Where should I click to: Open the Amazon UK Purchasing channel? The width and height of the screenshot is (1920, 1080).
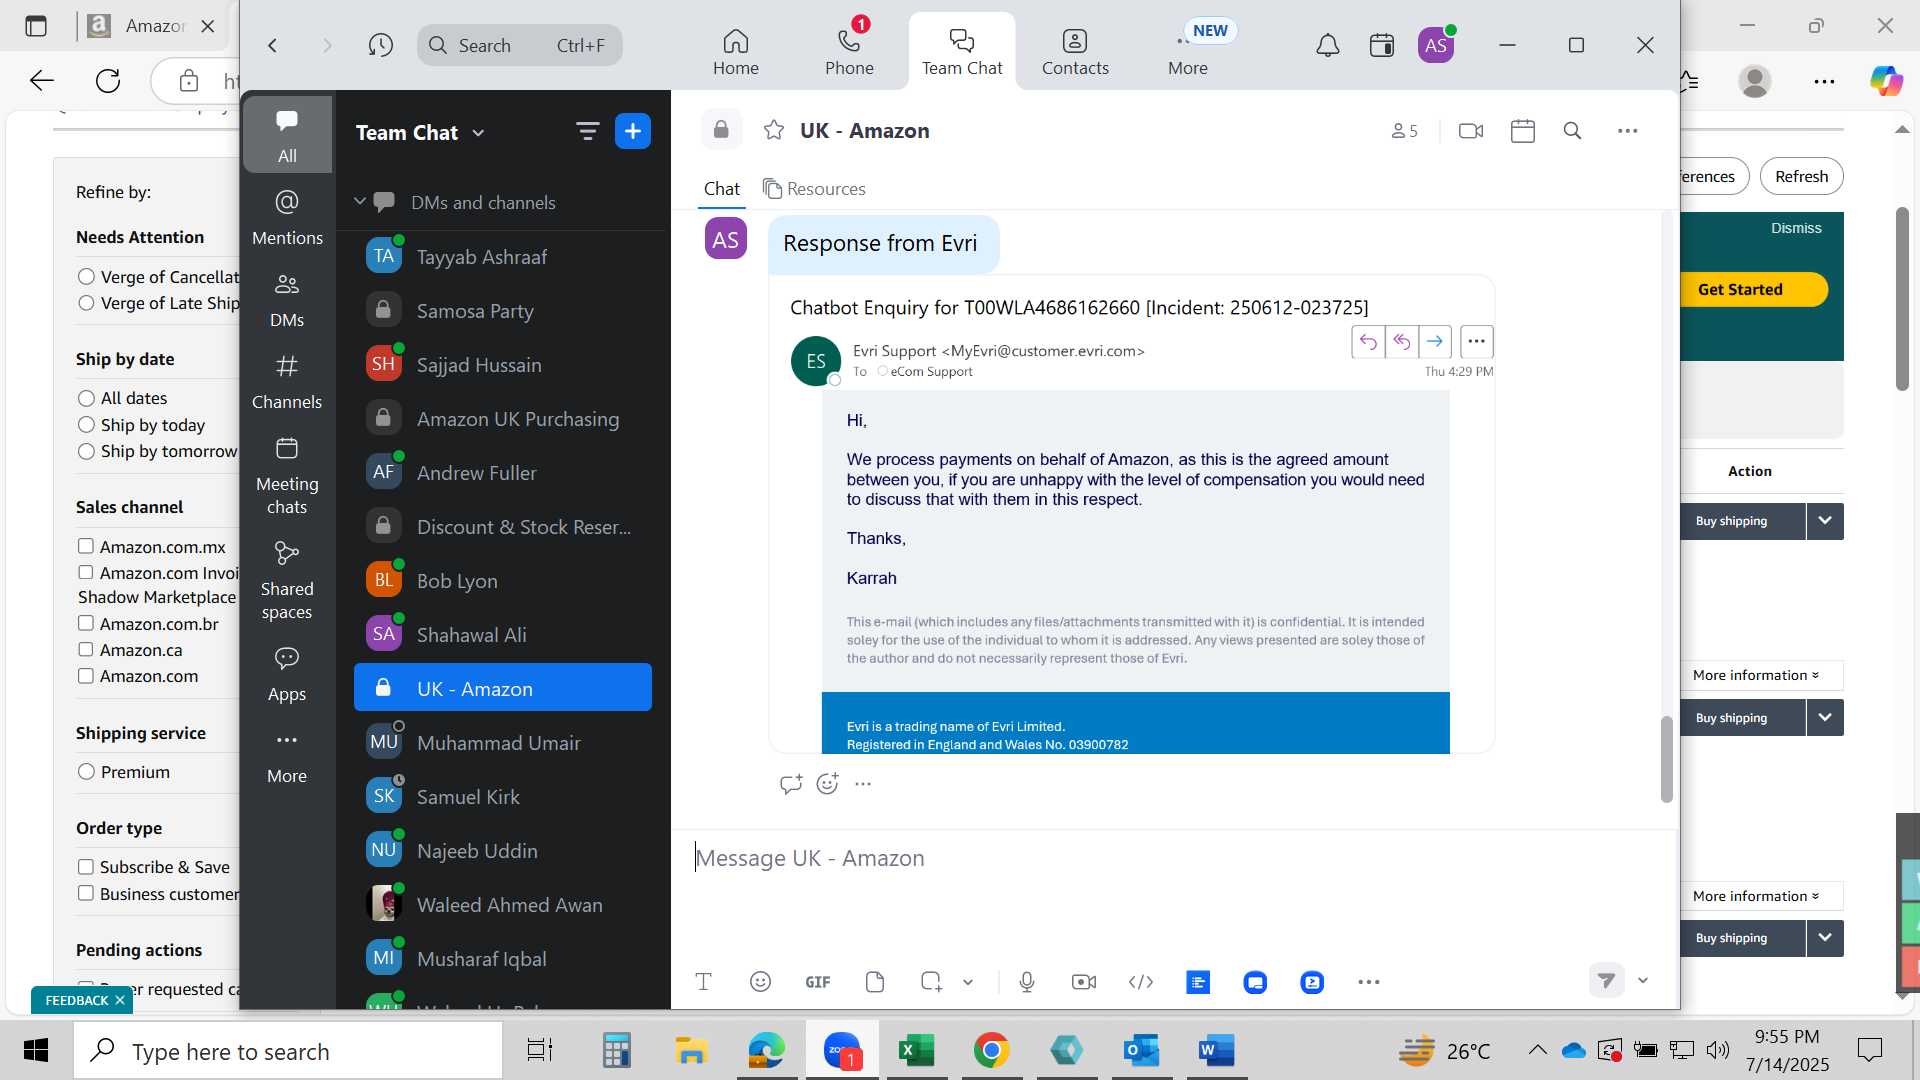tap(503, 419)
